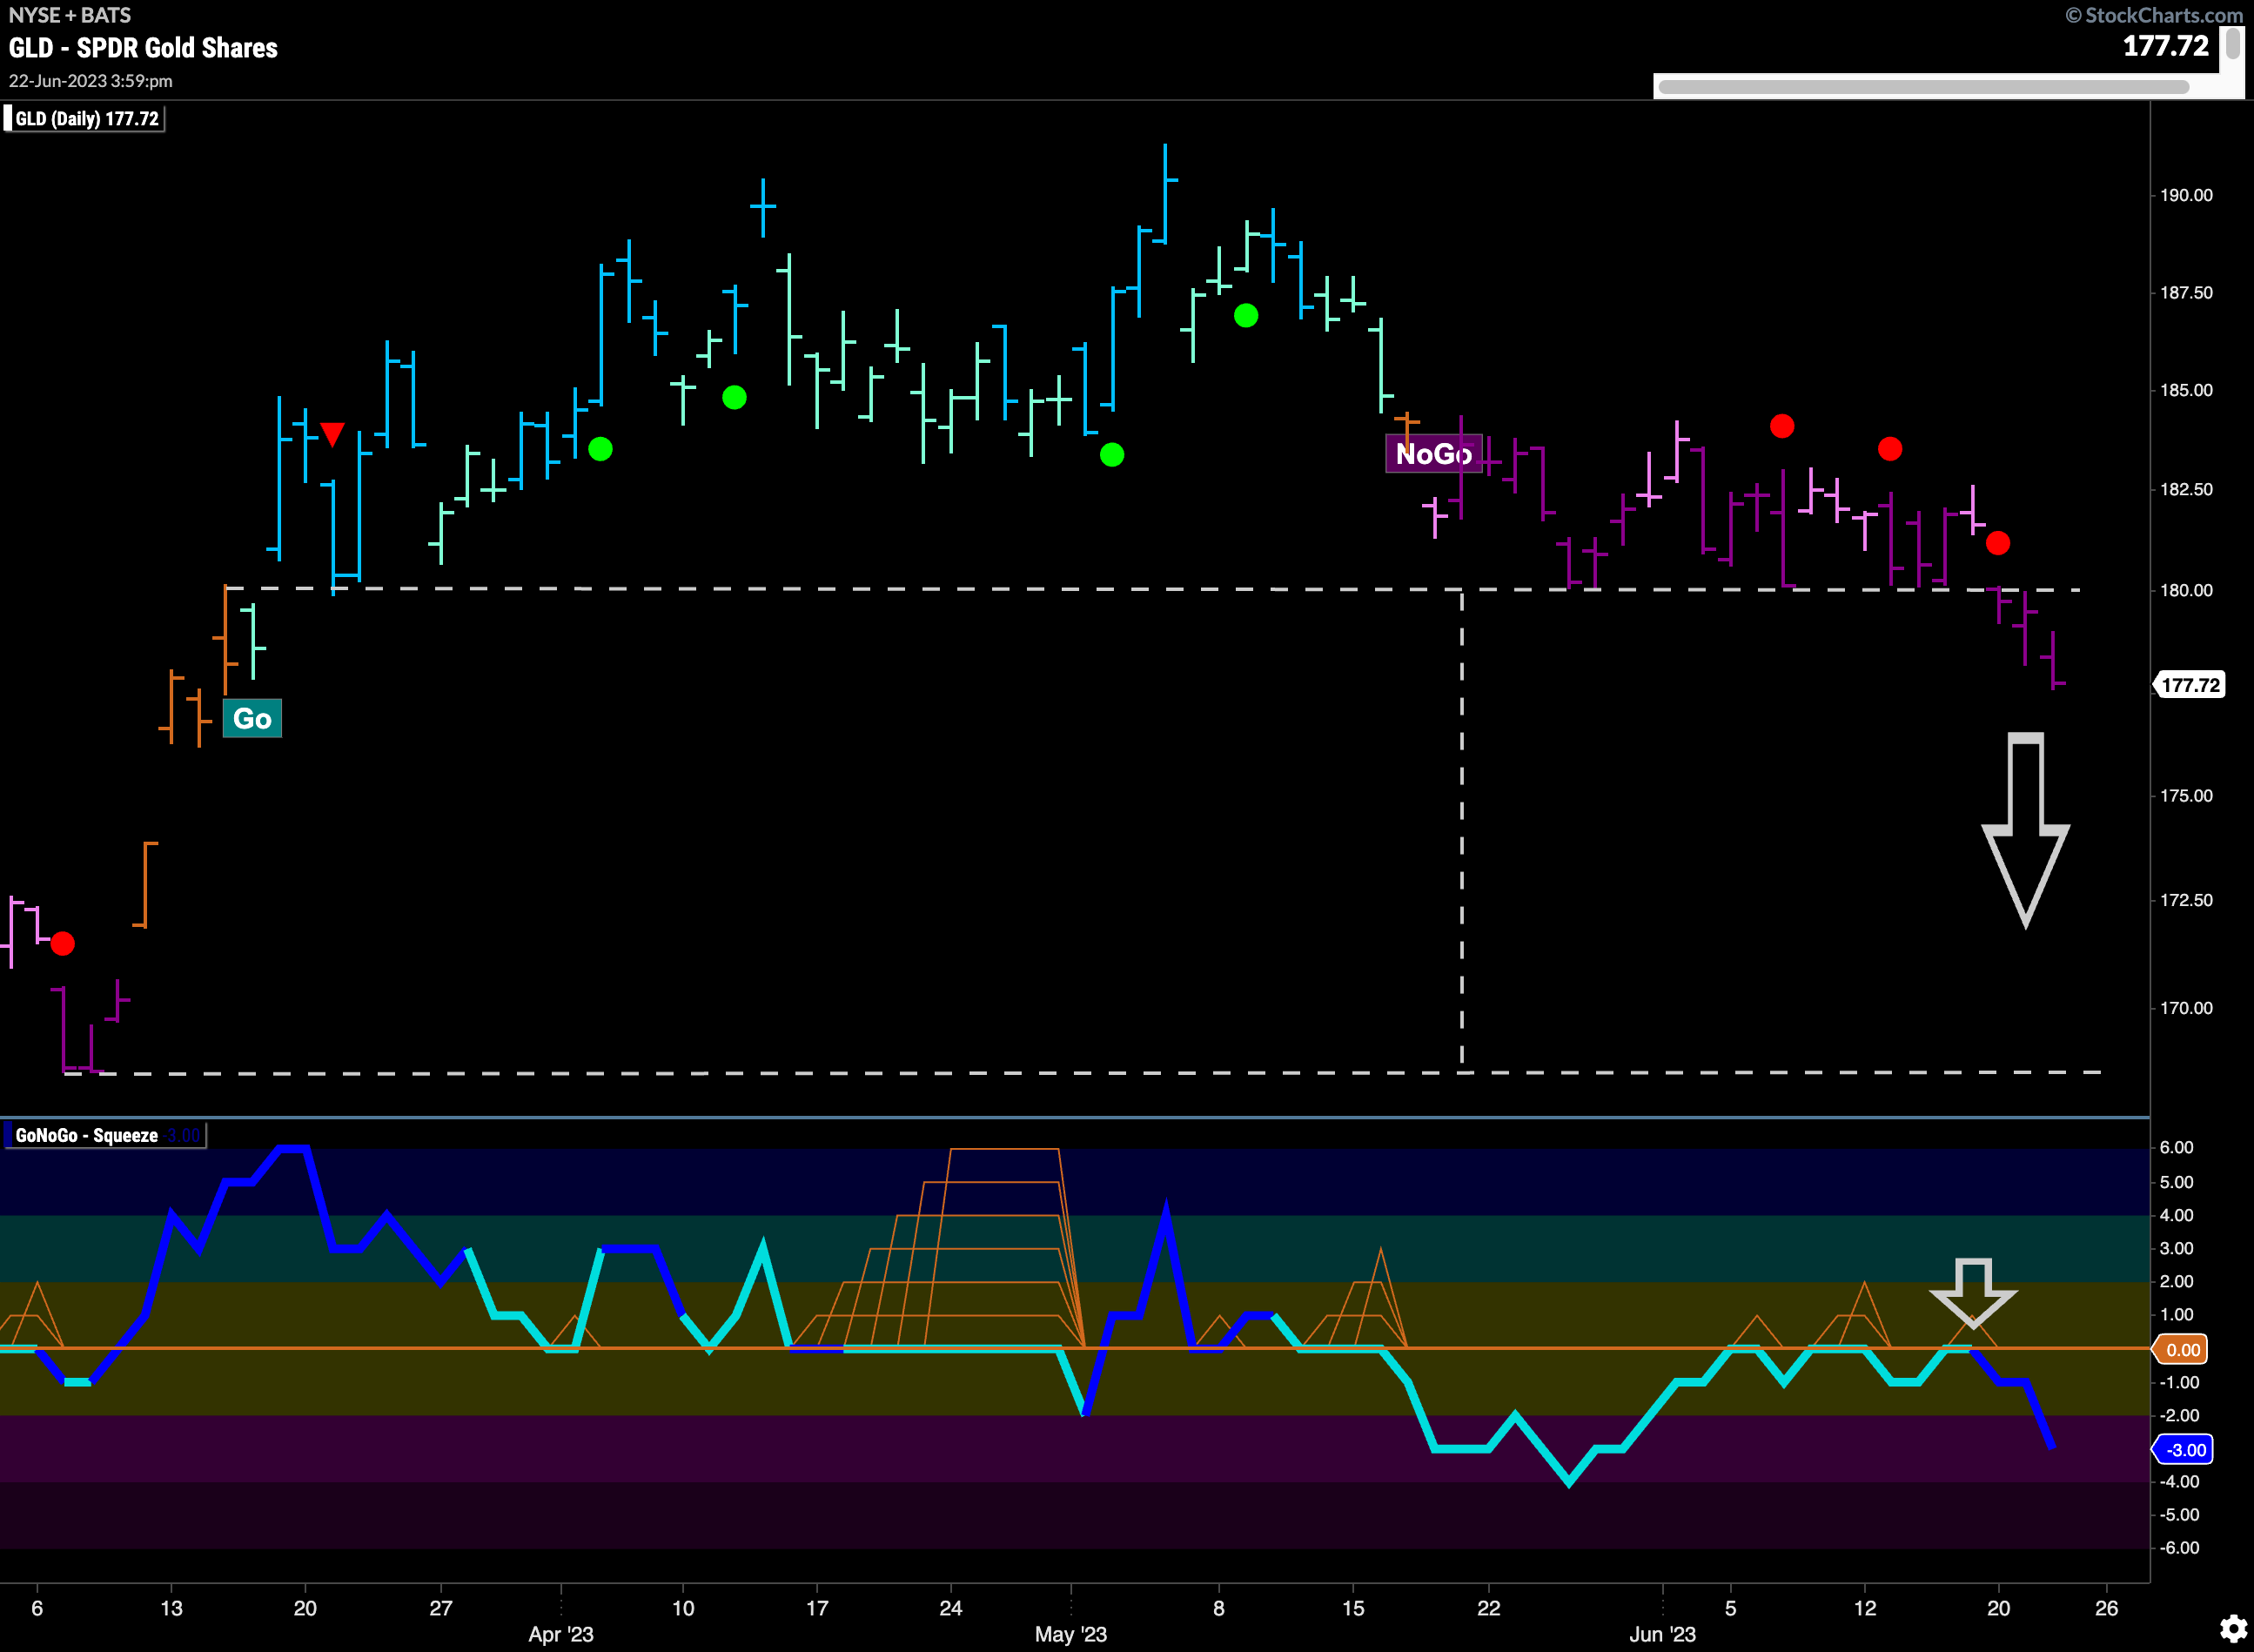This screenshot has height=1652, width=2254.
Task: Click the 22 date axis label
Action: (x=1489, y=1608)
